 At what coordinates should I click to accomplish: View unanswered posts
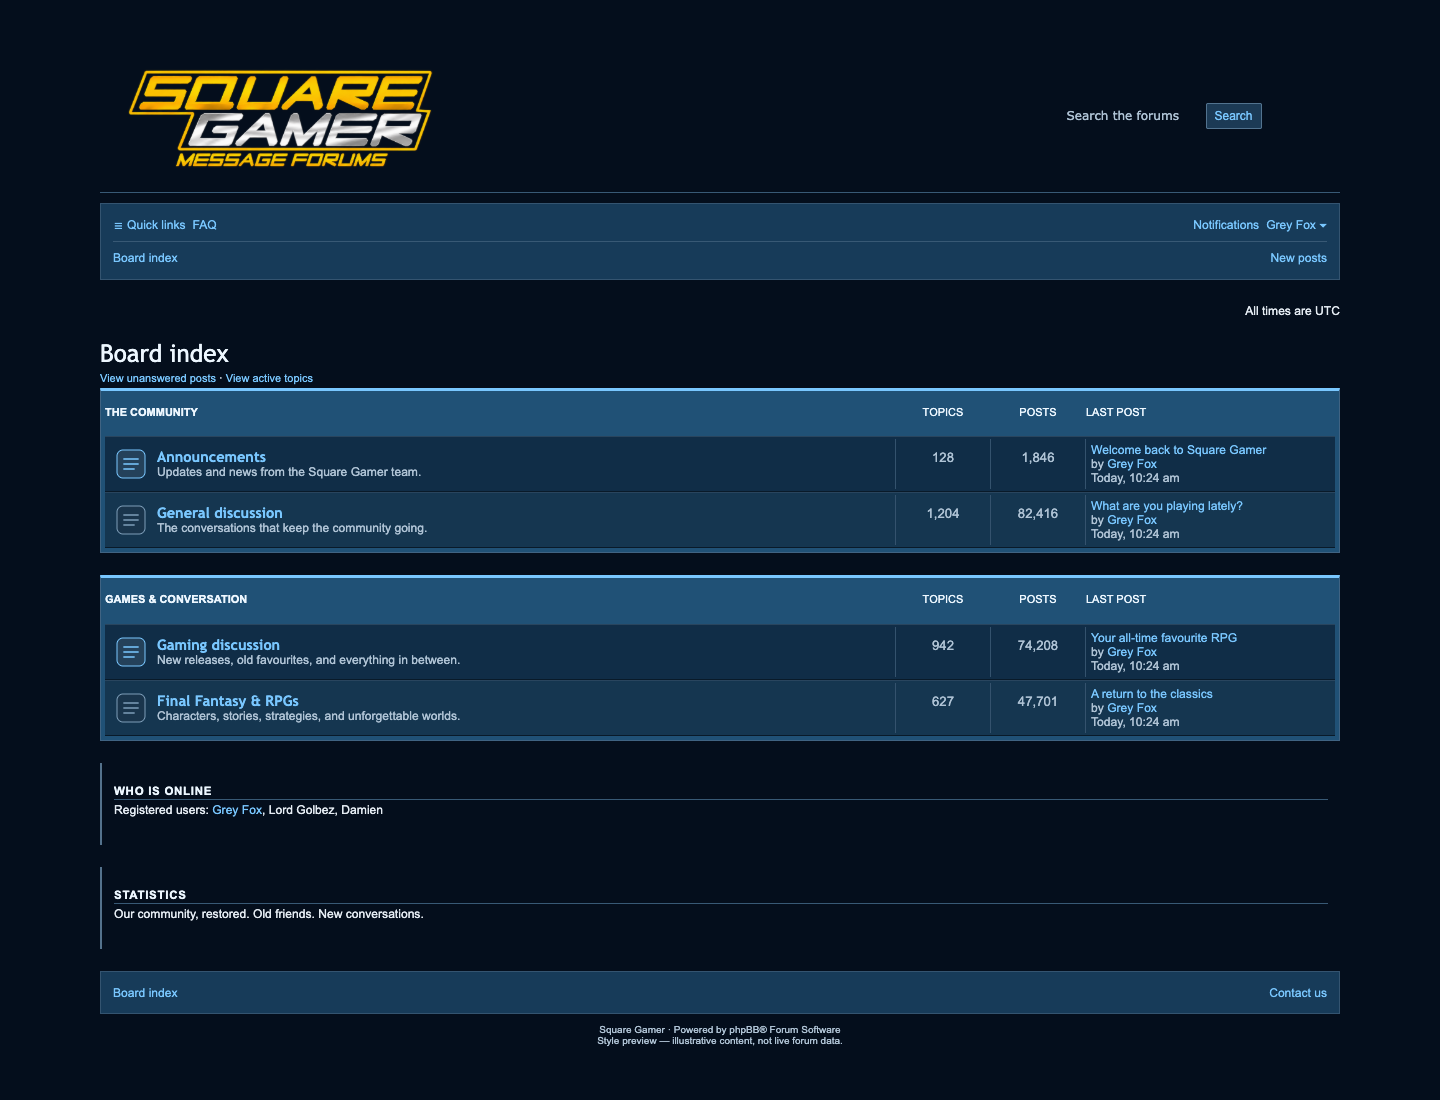[158, 379]
